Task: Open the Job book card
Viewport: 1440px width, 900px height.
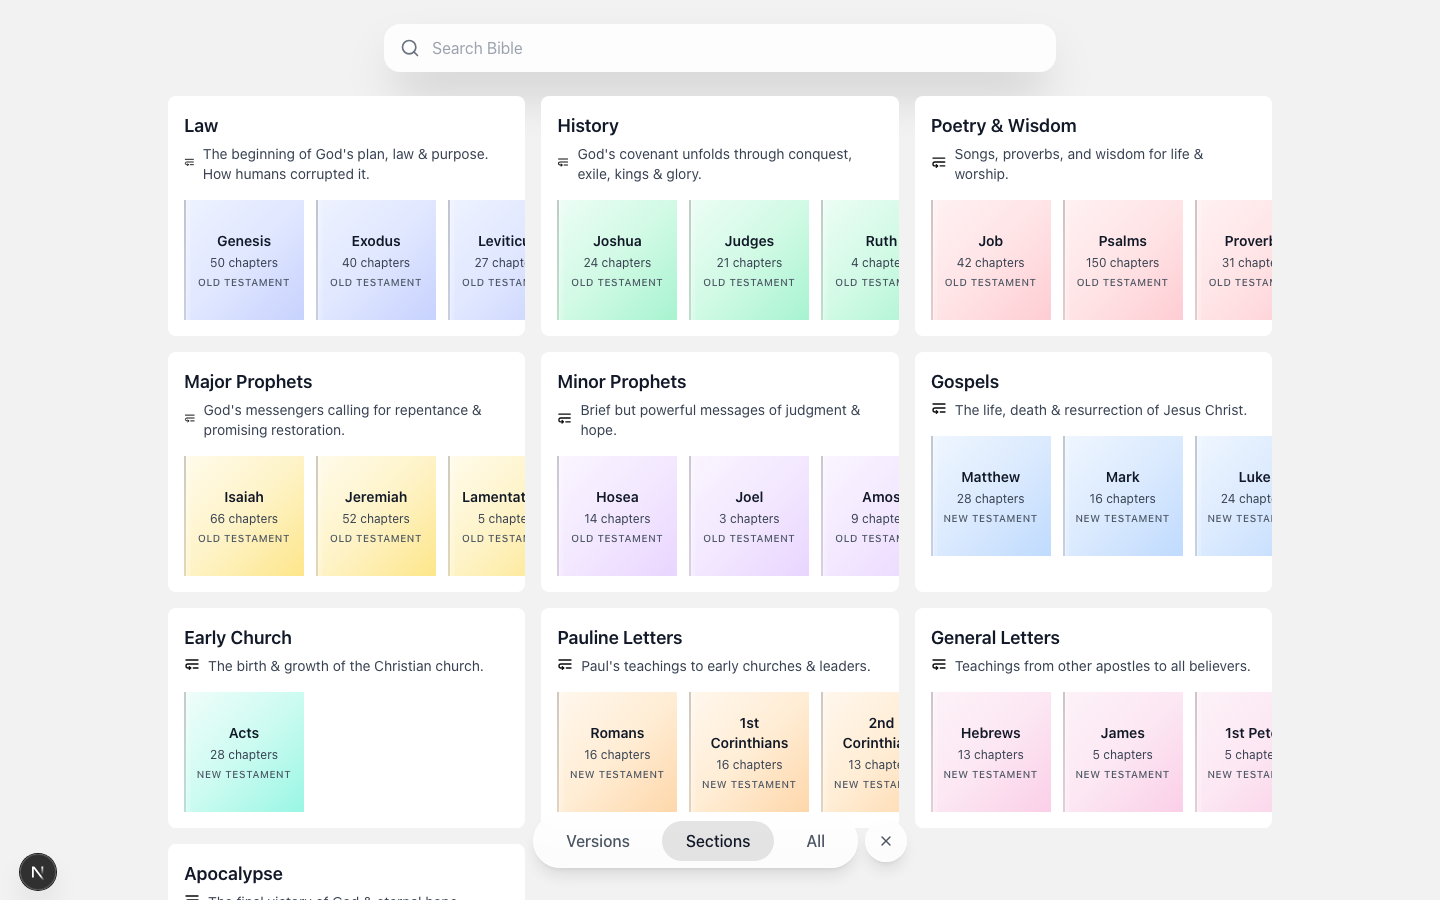Action: (x=991, y=260)
